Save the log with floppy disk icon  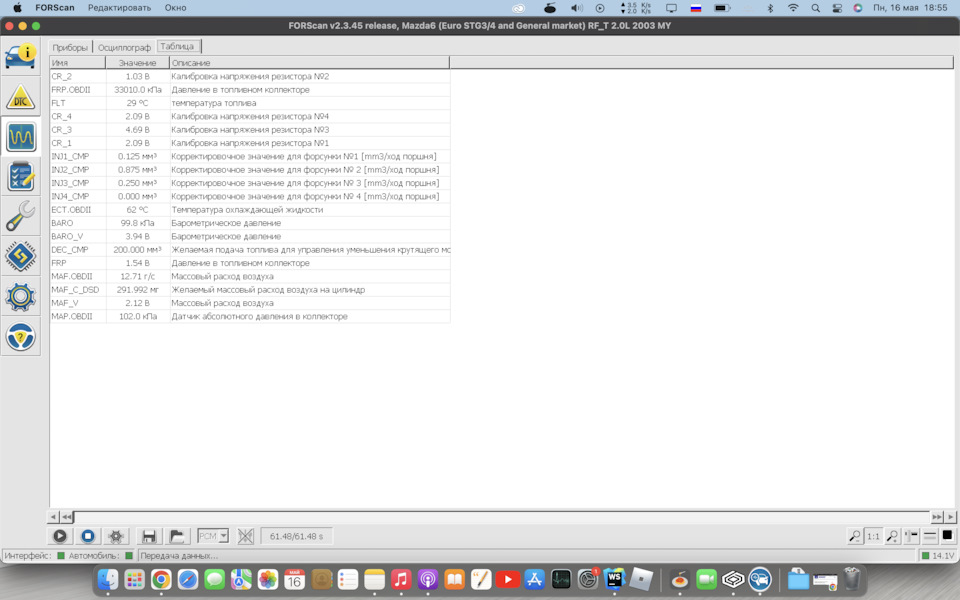coord(149,536)
